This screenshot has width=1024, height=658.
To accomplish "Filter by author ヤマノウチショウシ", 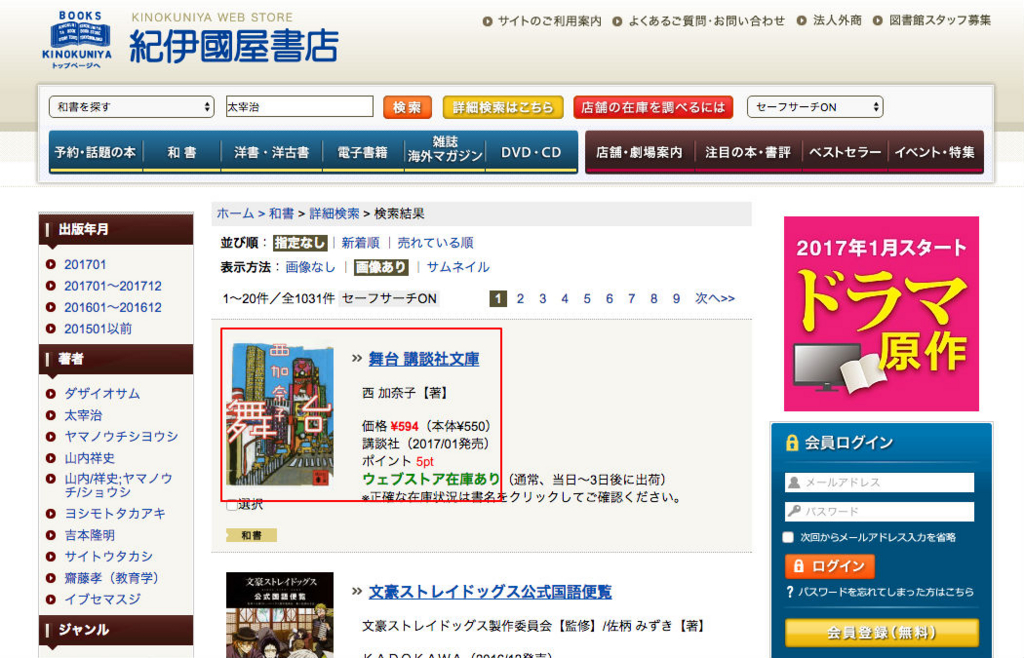I will pyautogui.click(x=121, y=436).
